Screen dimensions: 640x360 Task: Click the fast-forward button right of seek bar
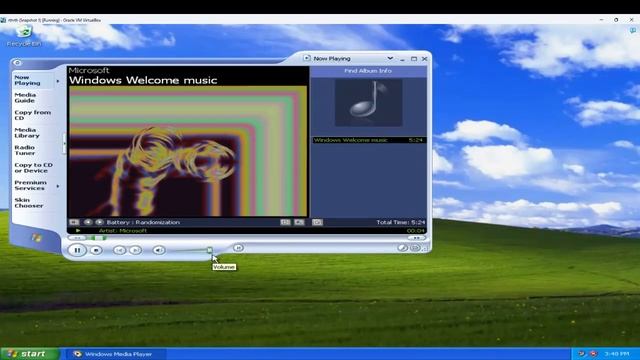click(416, 238)
